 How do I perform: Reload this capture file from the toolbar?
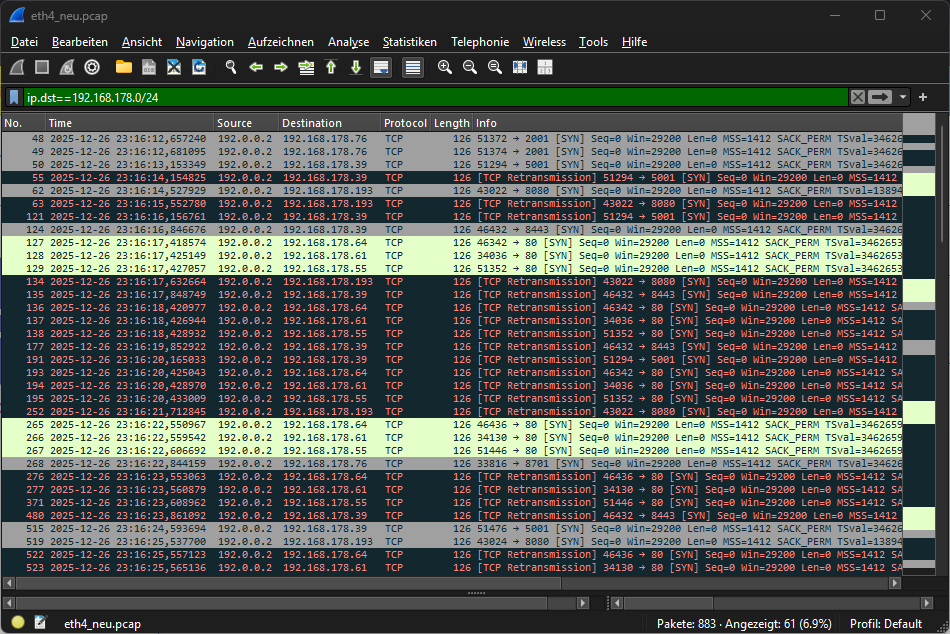199,67
